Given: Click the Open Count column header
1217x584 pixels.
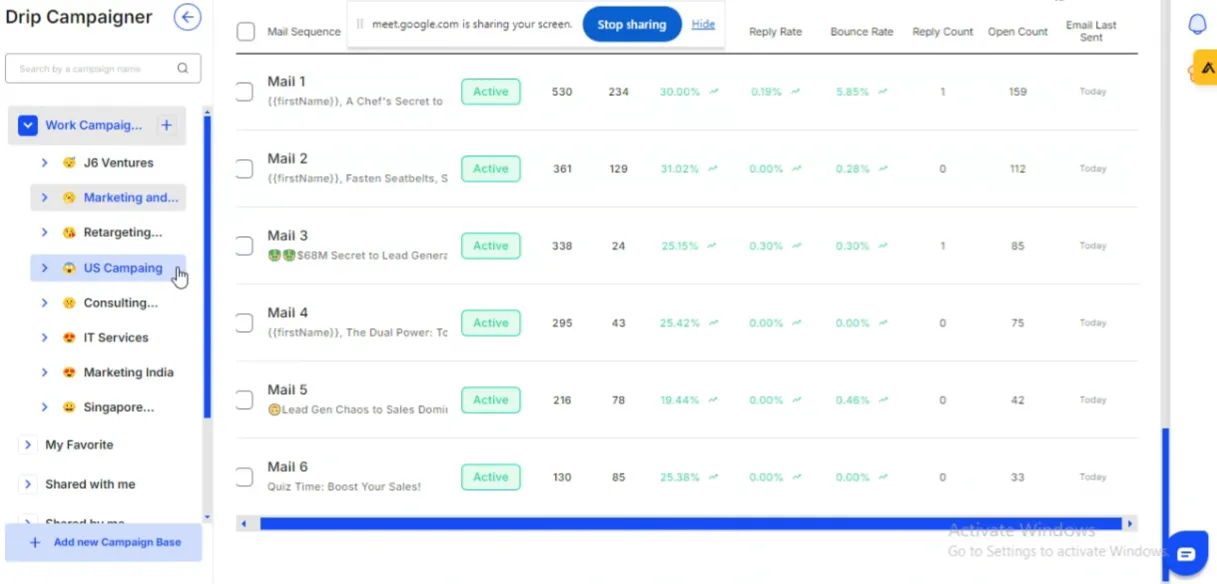Looking at the screenshot, I should [1018, 32].
